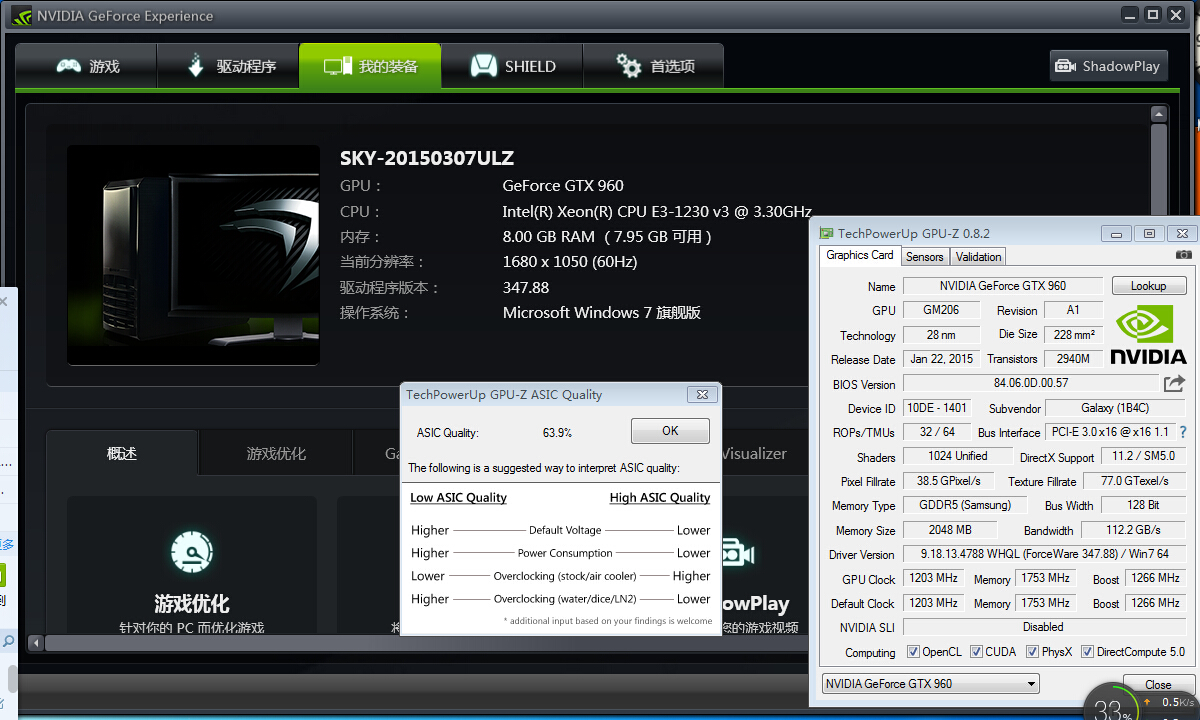Viewport: 1200px width, 720px height.
Task: Toggle the OpenCL checkbox
Action: pyautogui.click(x=913, y=652)
